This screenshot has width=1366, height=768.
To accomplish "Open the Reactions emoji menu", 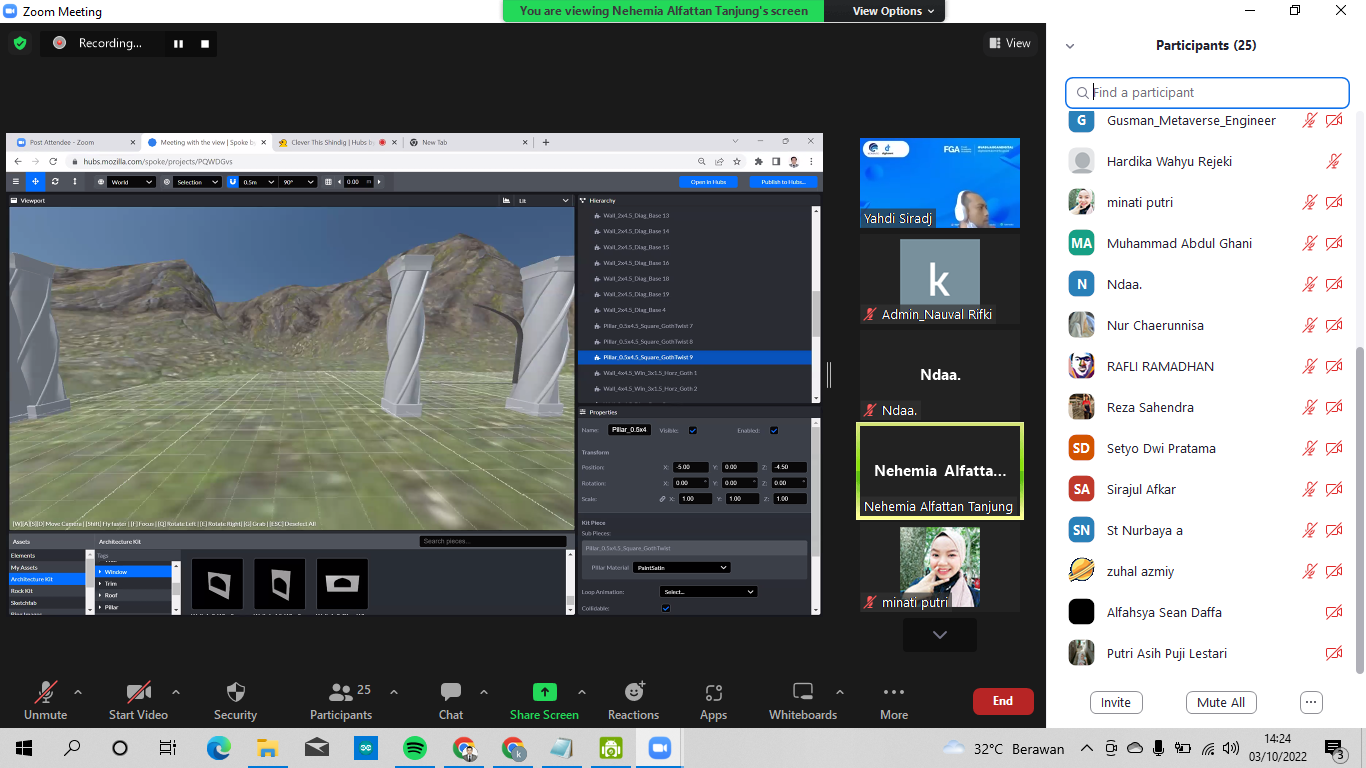I will [x=633, y=692].
